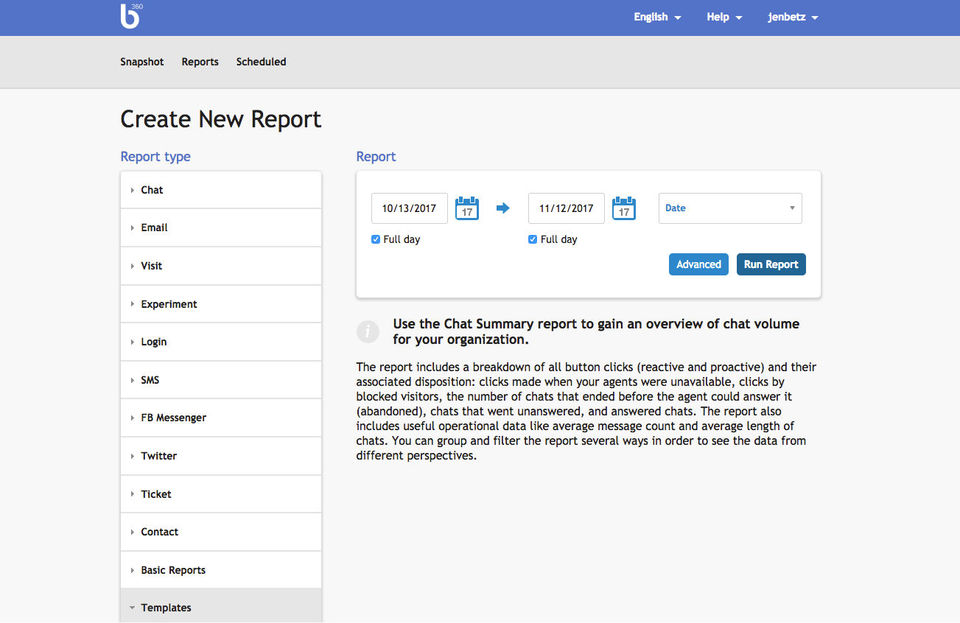The width and height of the screenshot is (960, 623).
Task: Open the English language dropdown
Action: tap(657, 17)
